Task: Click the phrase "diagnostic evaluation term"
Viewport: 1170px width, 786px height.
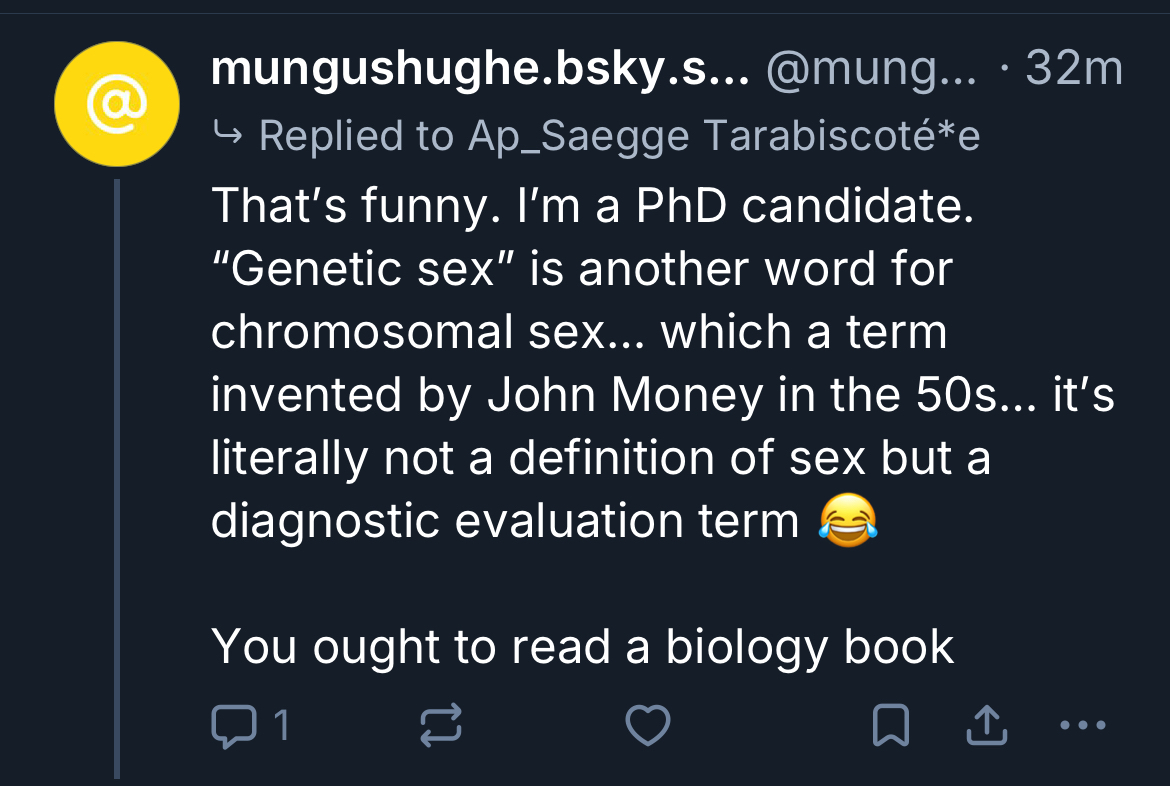Action: pyautogui.click(x=505, y=522)
